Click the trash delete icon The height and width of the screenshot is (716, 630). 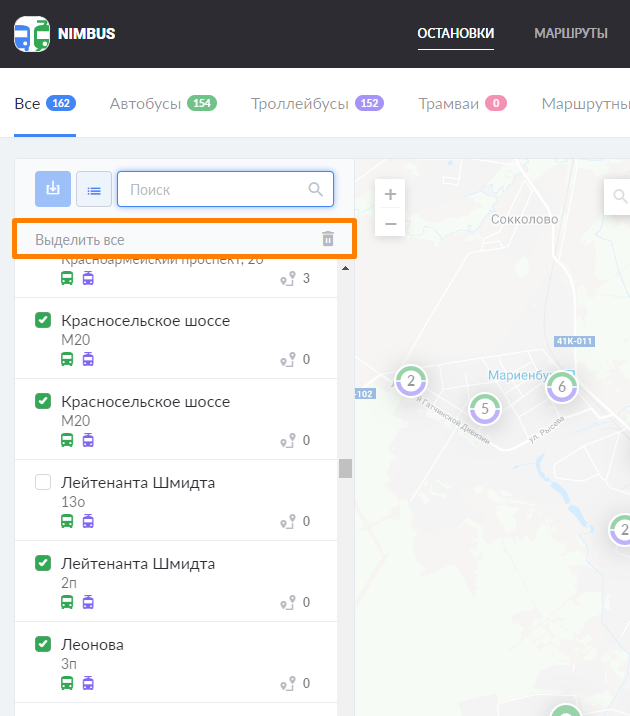click(328, 239)
